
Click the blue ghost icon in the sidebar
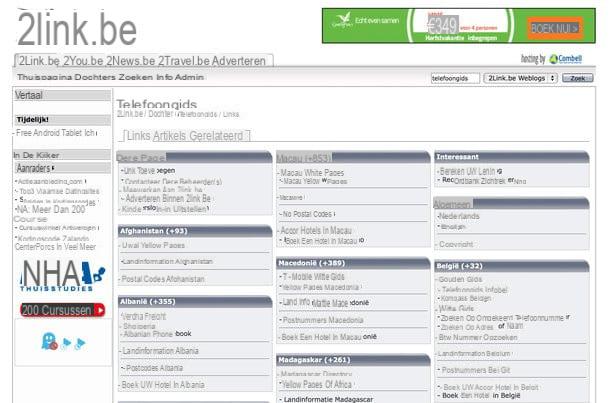[49, 341]
